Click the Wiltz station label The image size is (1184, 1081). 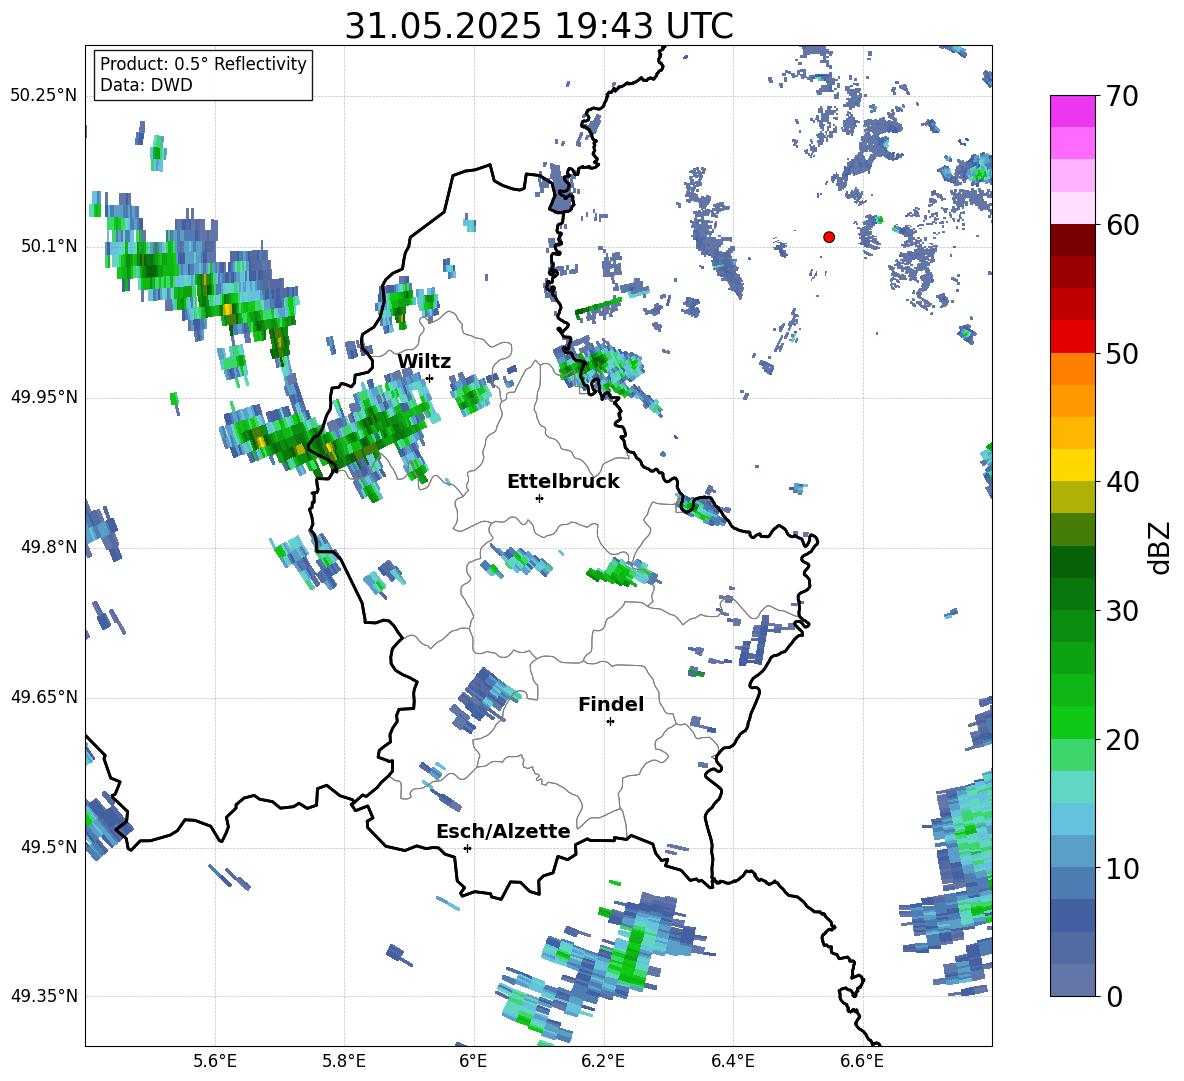pyautogui.click(x=424, y=362)
